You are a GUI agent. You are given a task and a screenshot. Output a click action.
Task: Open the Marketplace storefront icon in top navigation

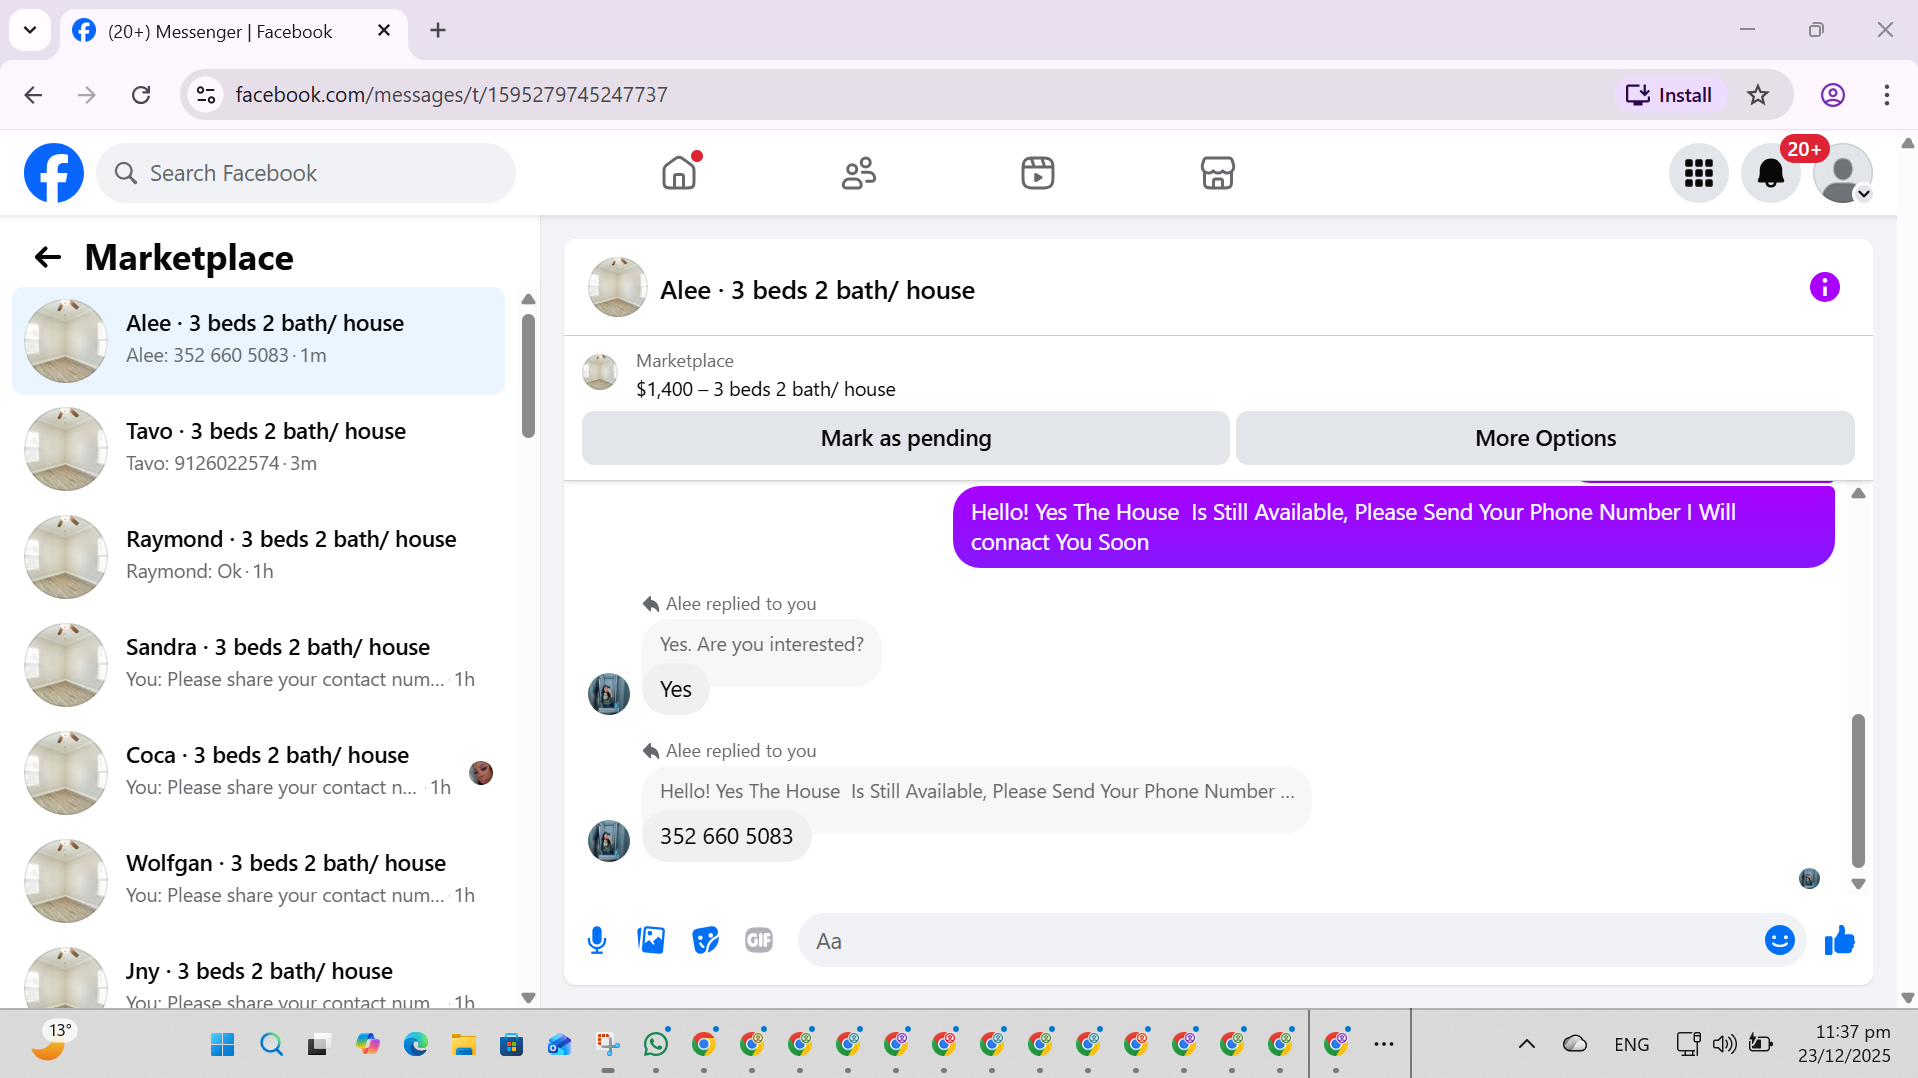(1217, 173)
